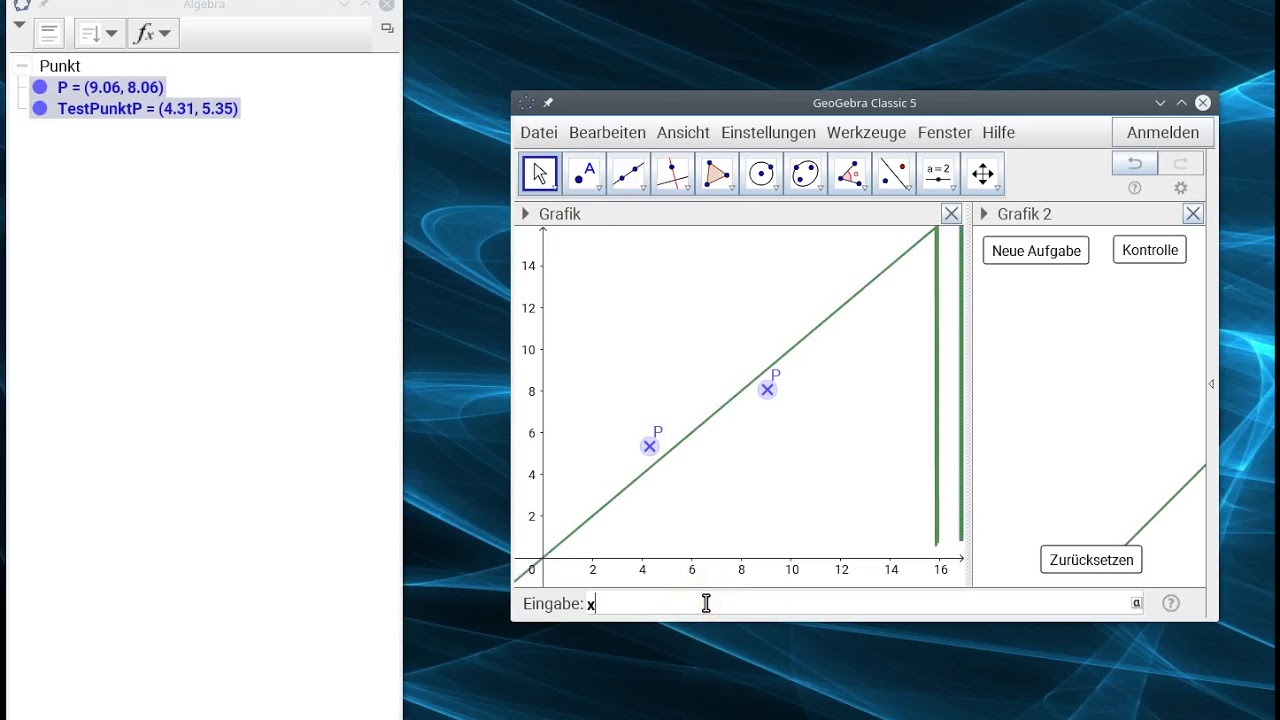Open the Datei menu
Image resolution: width=1280 pixels, height=720 pixels.
tap(539, 132)
